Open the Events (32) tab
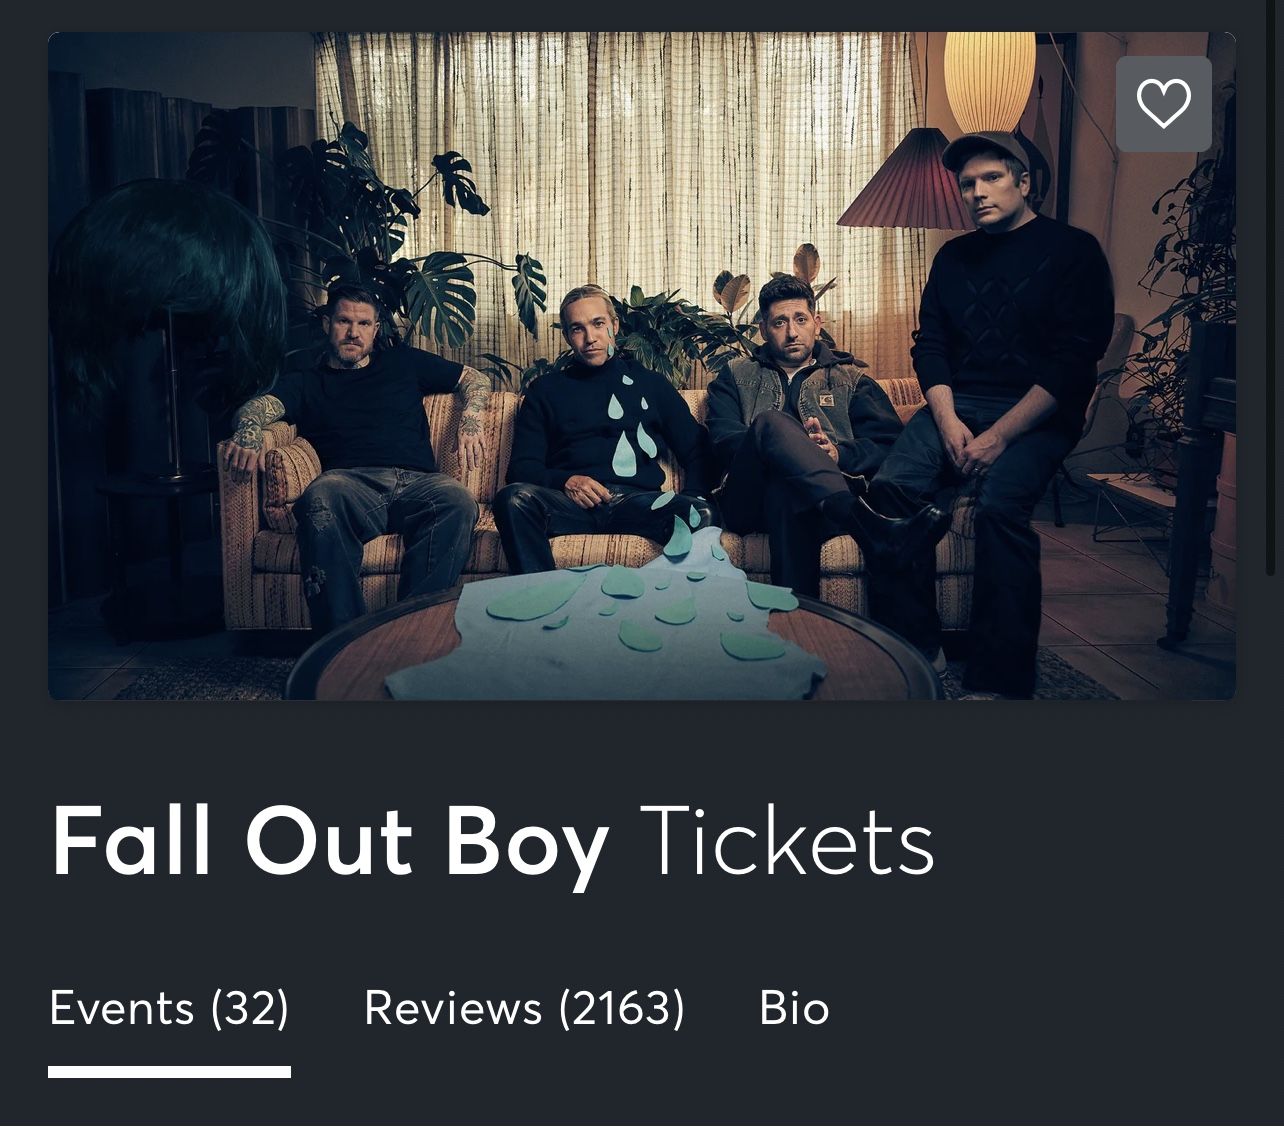This screenshot has width=1284, height=1145. point(169,1007)
